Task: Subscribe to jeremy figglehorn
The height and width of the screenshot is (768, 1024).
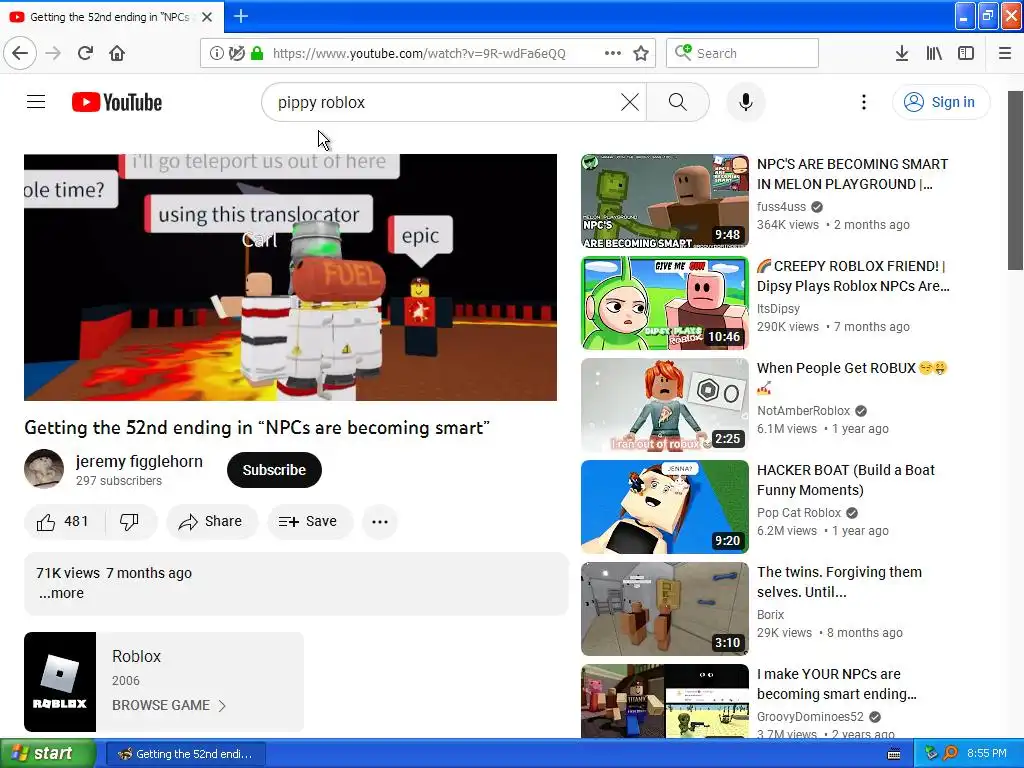Action: [274, 470]
